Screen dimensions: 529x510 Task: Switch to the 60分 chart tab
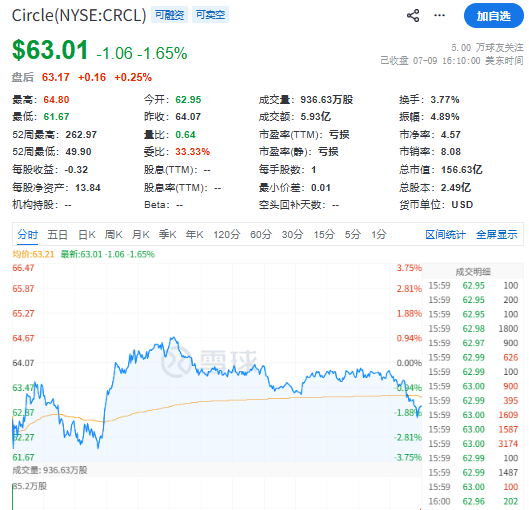coord(261,234)
